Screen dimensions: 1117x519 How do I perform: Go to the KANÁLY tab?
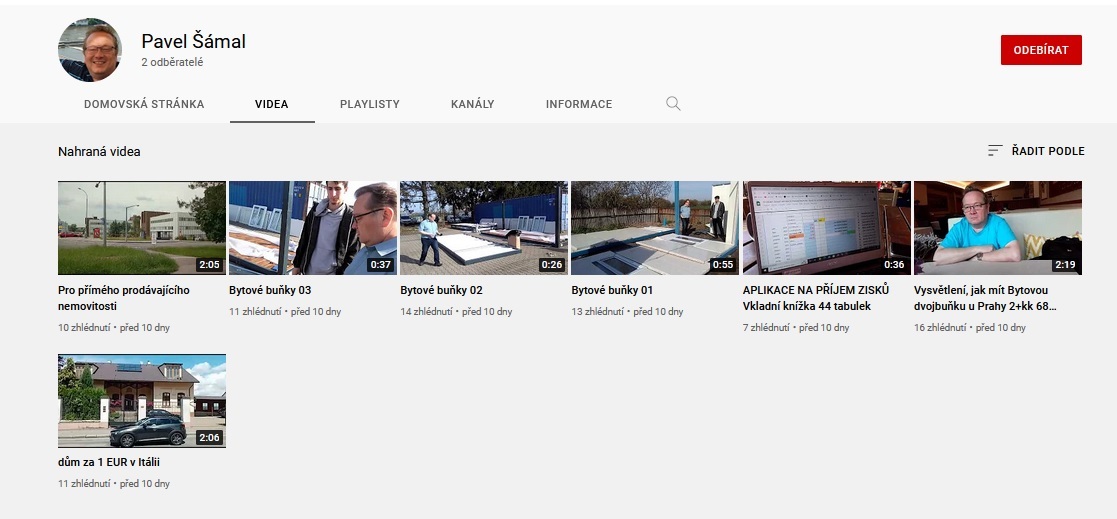click(472, 104)
